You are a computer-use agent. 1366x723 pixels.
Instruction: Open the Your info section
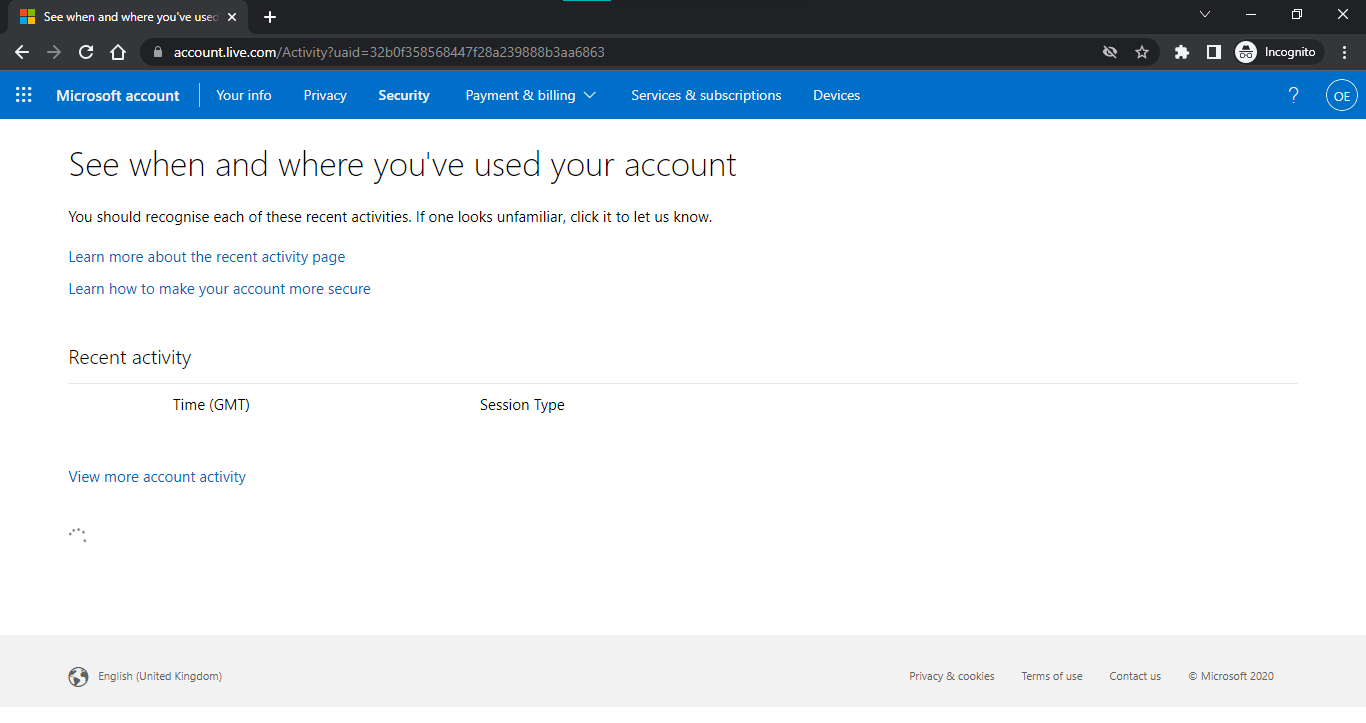tap(244, 95)
